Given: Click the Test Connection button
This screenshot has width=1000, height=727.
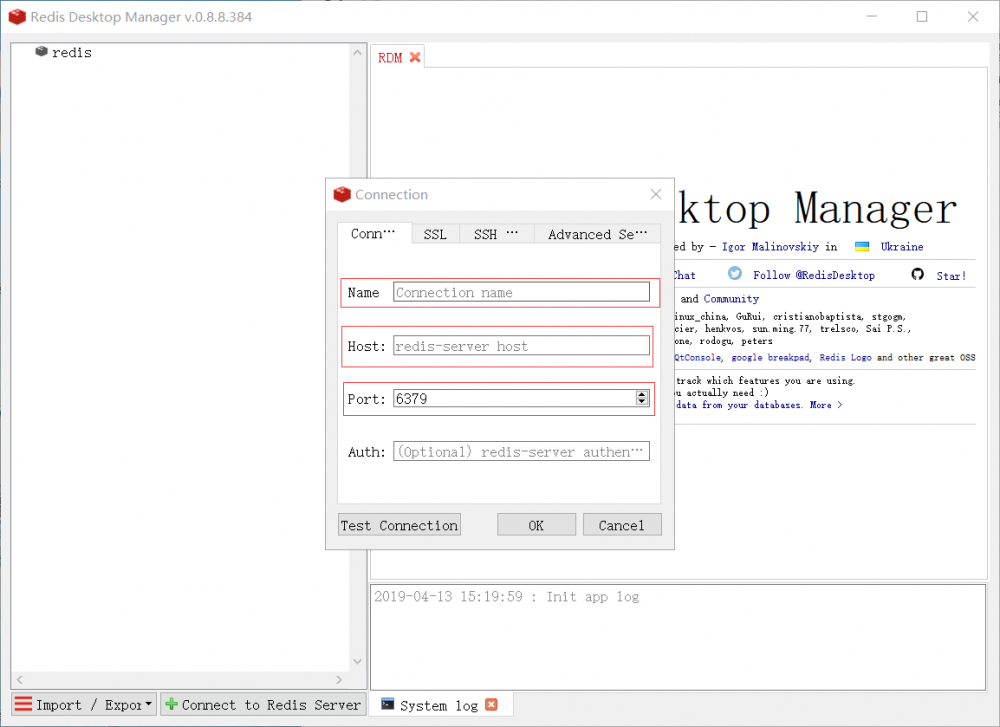Looking at the screenshot, I should point(398,524).
